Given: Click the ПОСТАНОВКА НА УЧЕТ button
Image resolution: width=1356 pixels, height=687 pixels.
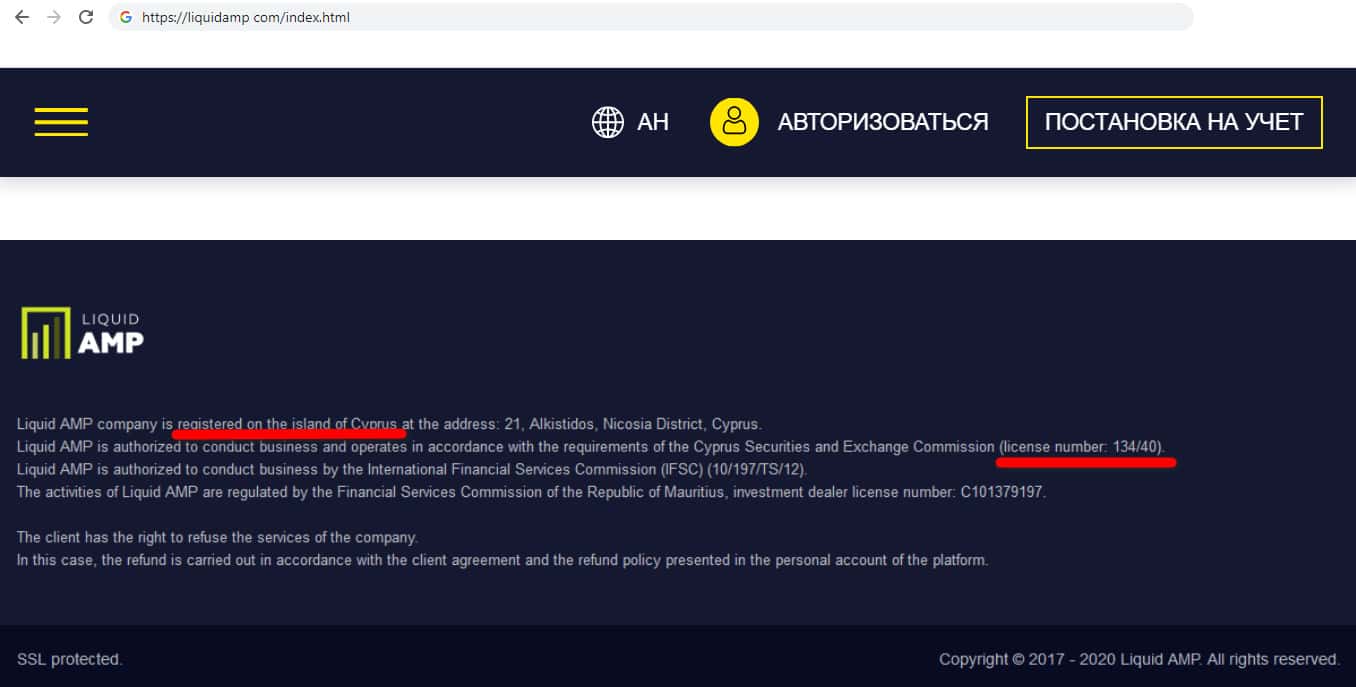Looking at the screenshot, I should [1174, 122].
